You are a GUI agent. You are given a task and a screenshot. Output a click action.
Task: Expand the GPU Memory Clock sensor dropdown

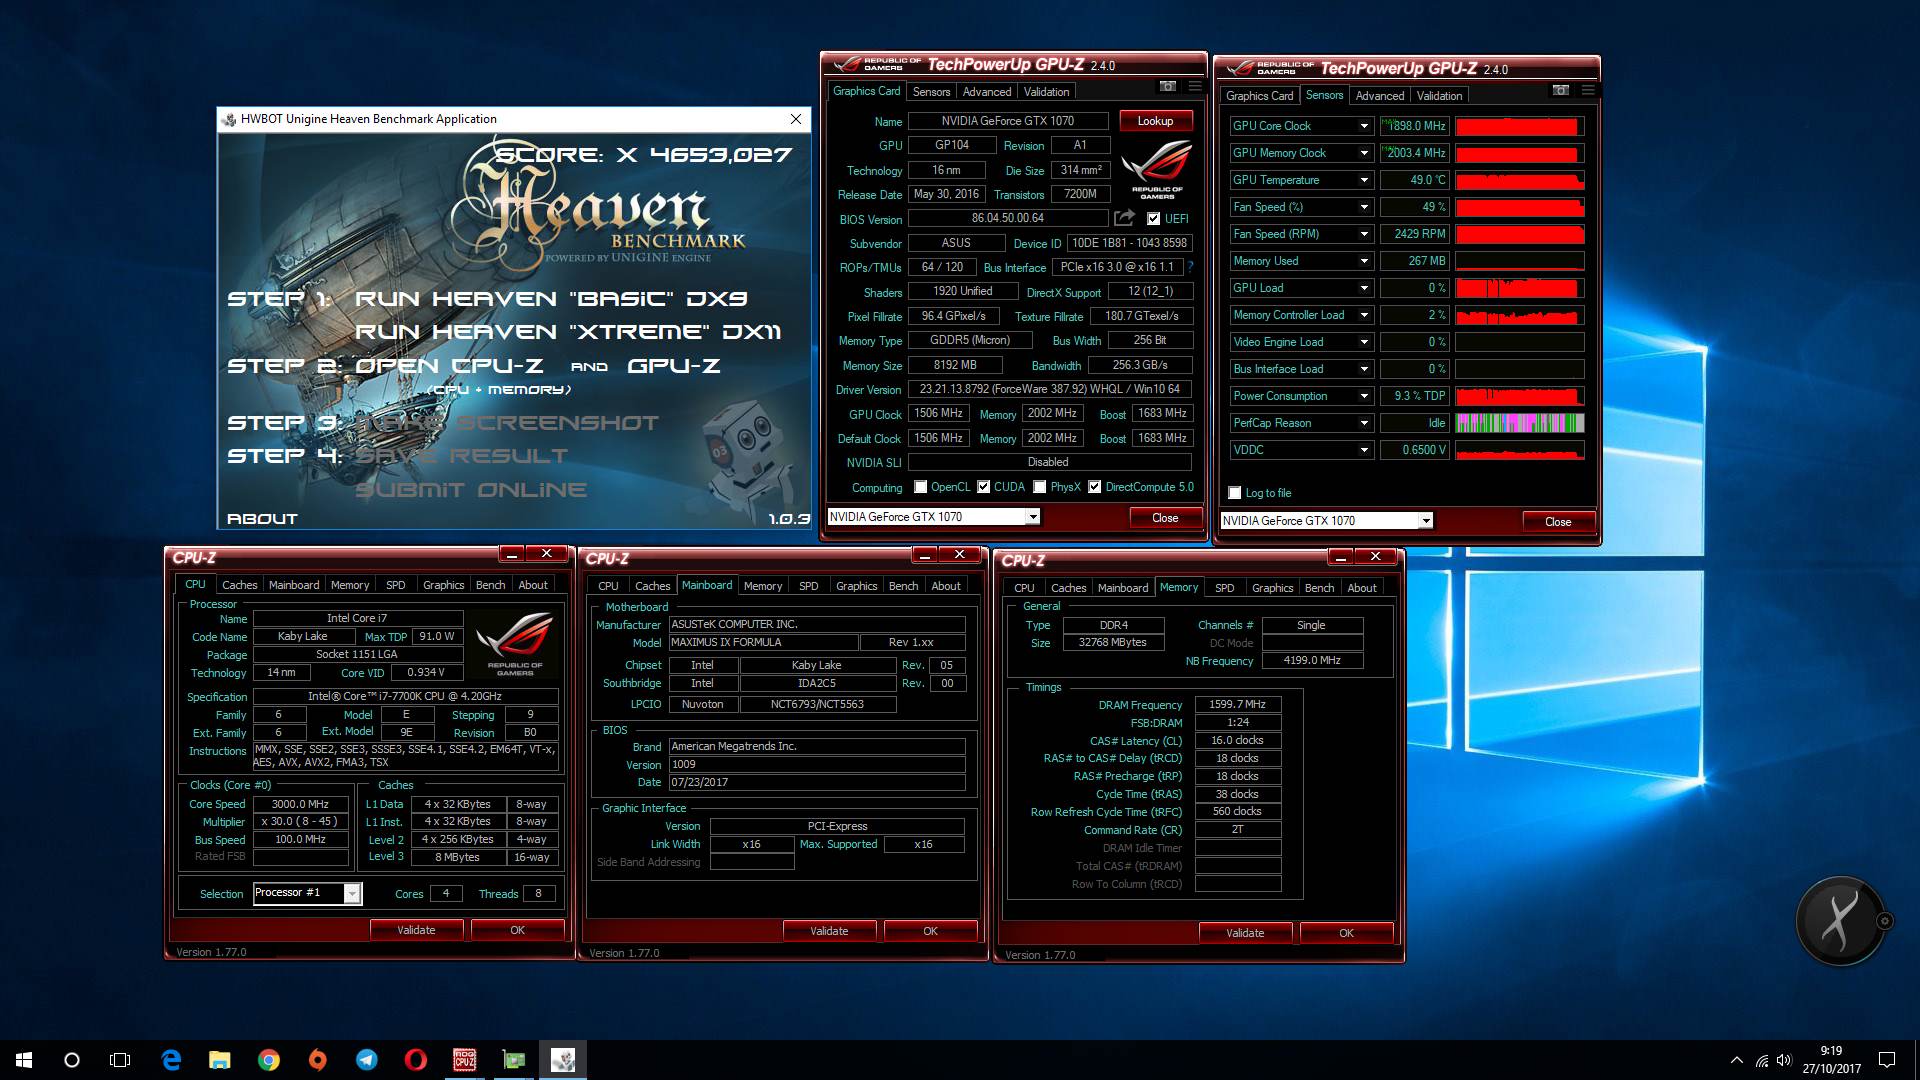point(1363,153)
